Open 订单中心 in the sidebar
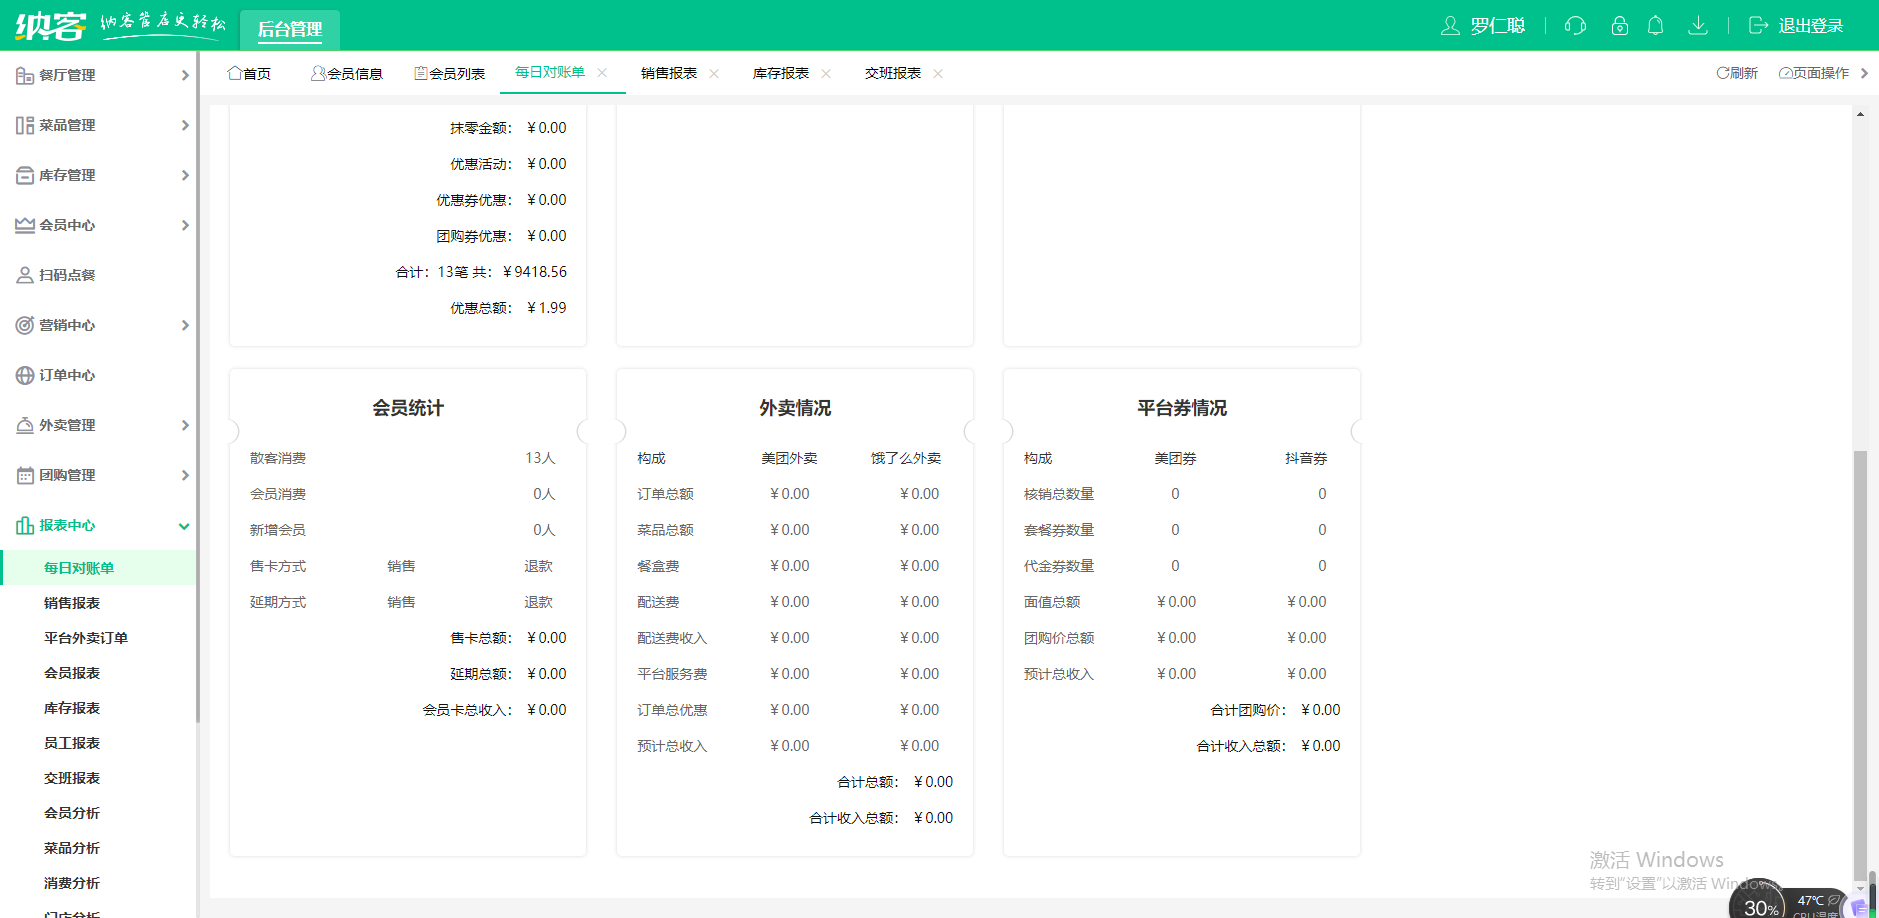This screenshot has width=1879, height=918. click(67, 375)
